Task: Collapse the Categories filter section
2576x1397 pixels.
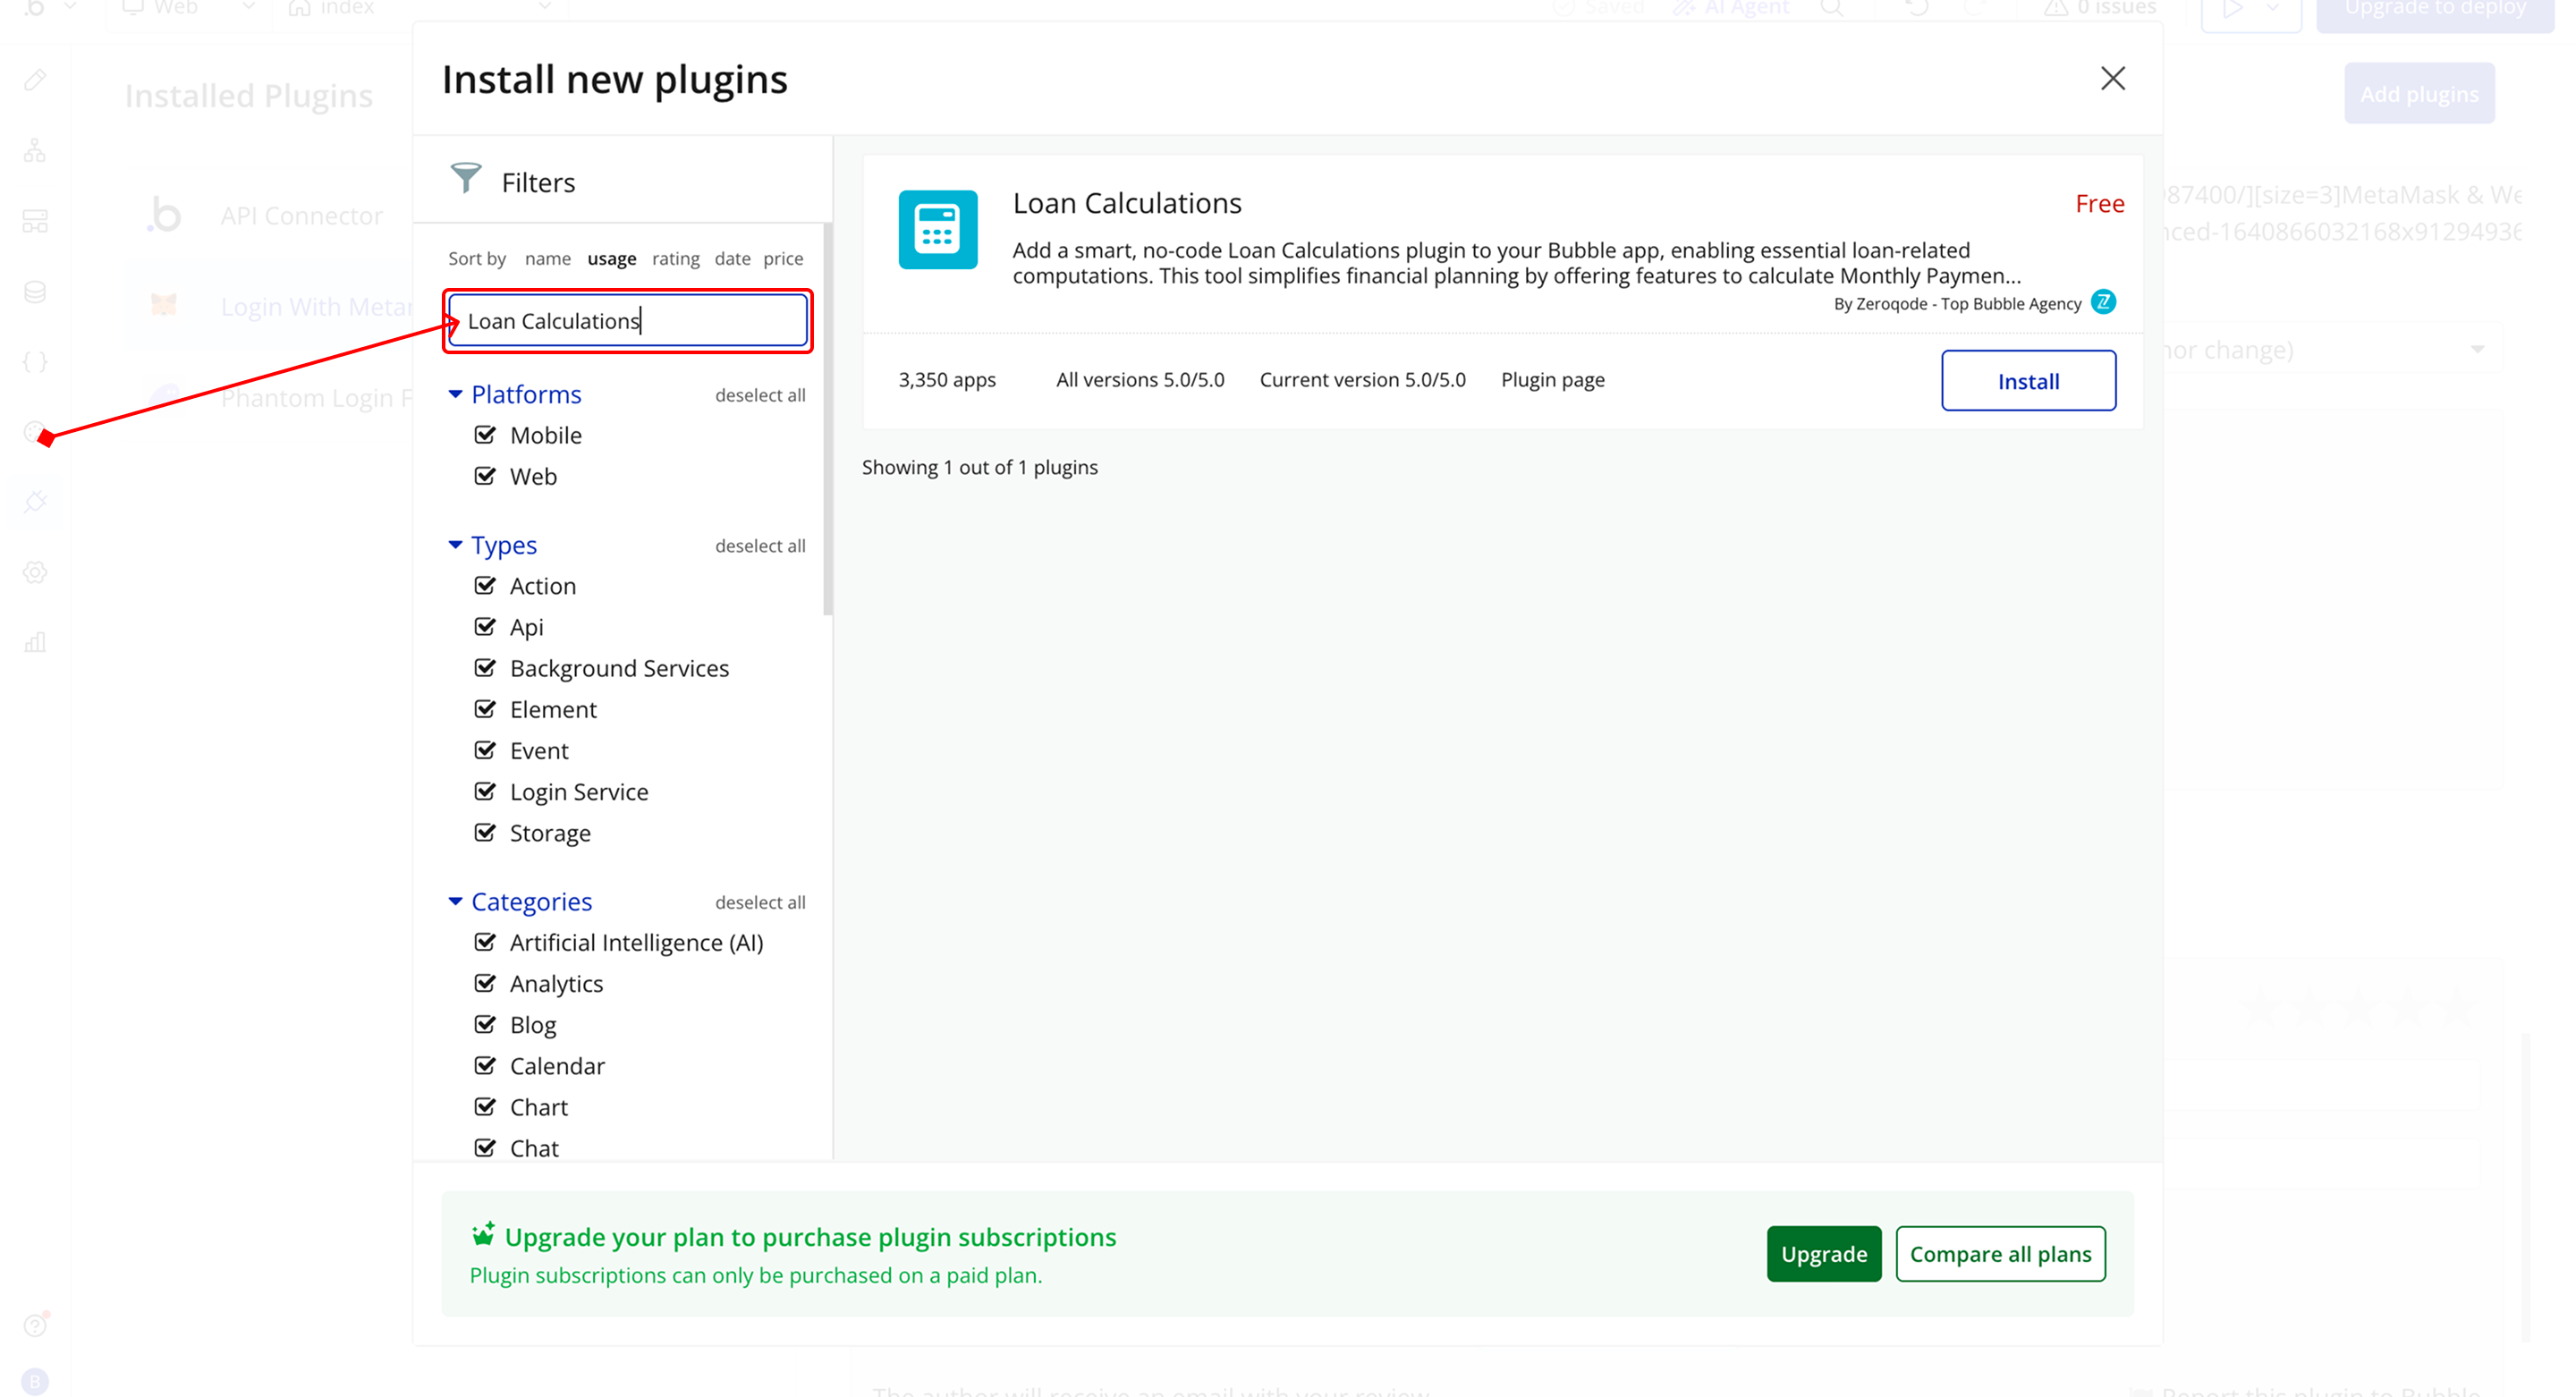Action: 455,901
